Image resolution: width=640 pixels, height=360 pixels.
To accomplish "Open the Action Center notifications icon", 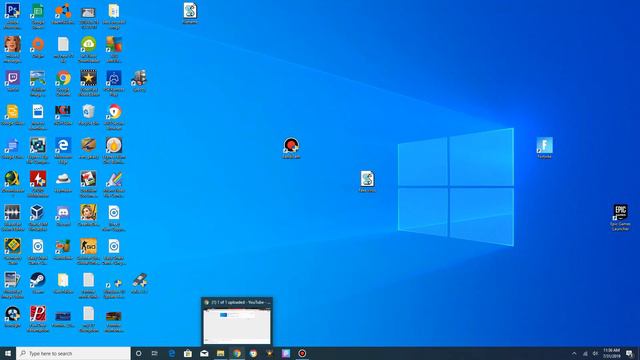I will click(x=630, y=353).
